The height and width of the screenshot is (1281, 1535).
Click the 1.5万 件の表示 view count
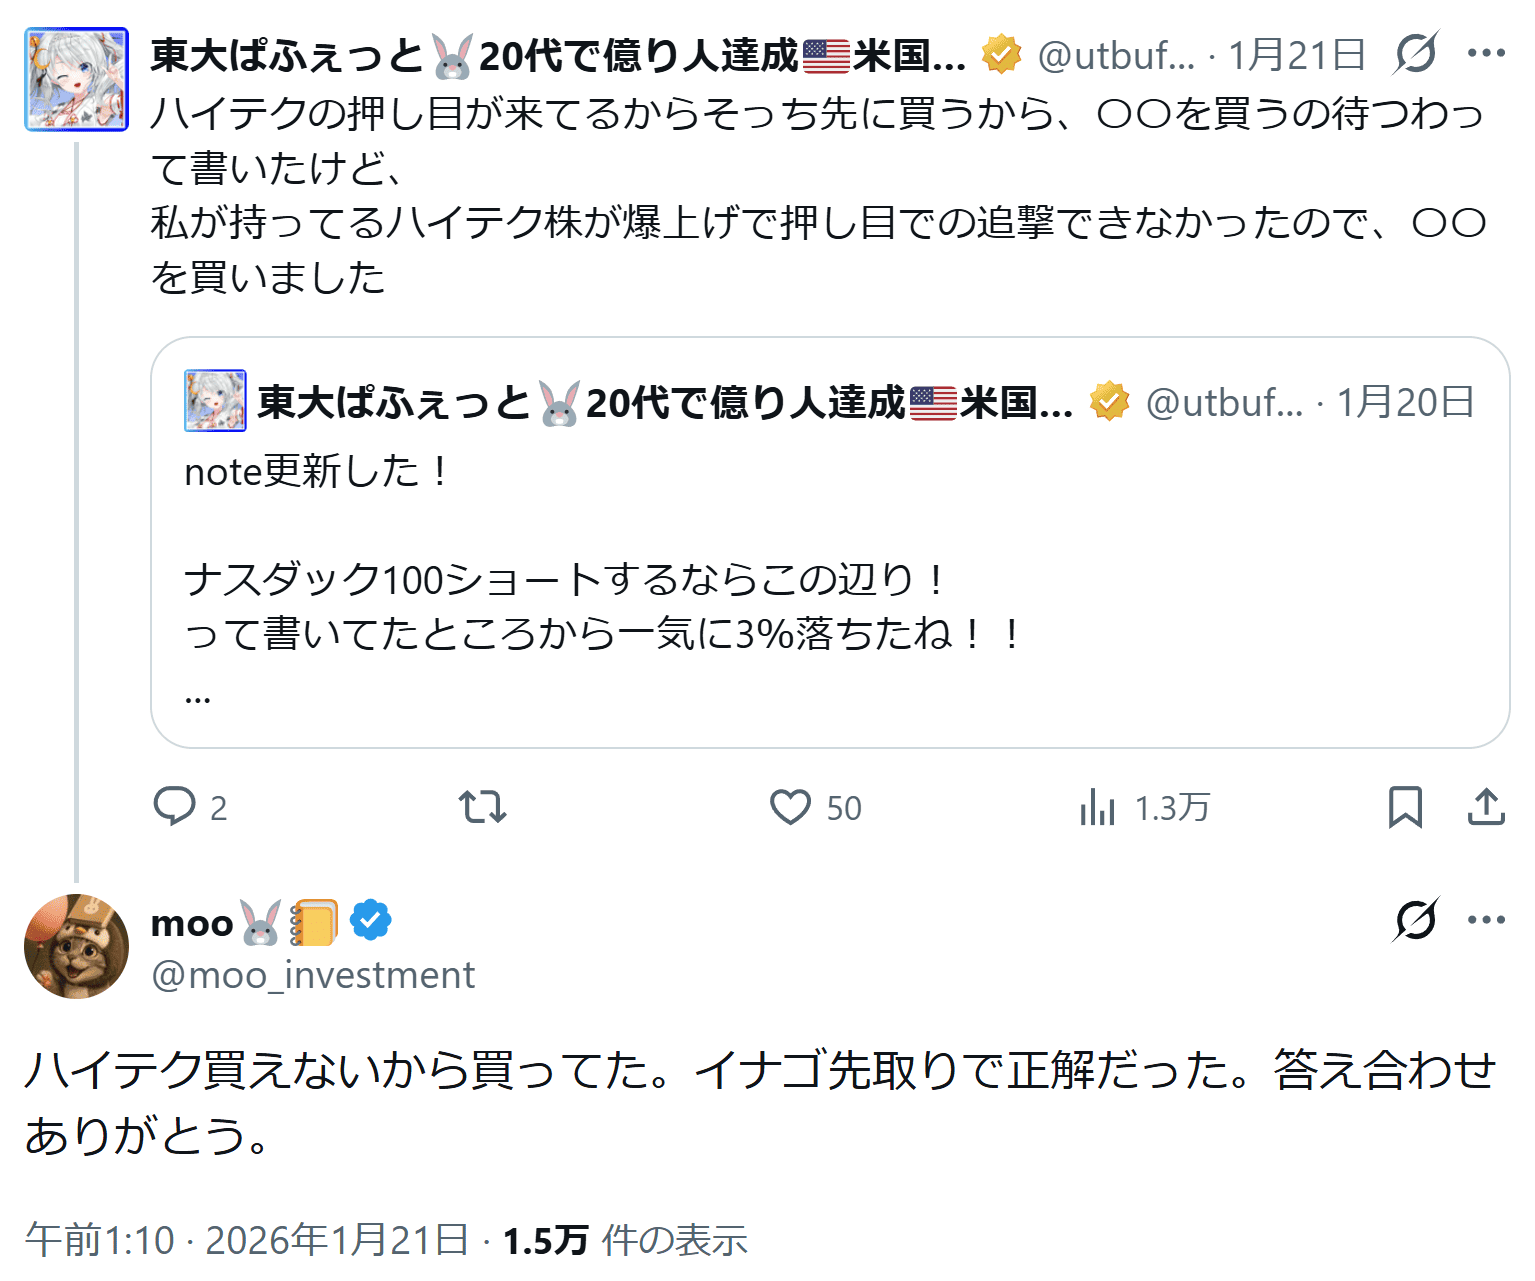click(x=625, y=1240)
